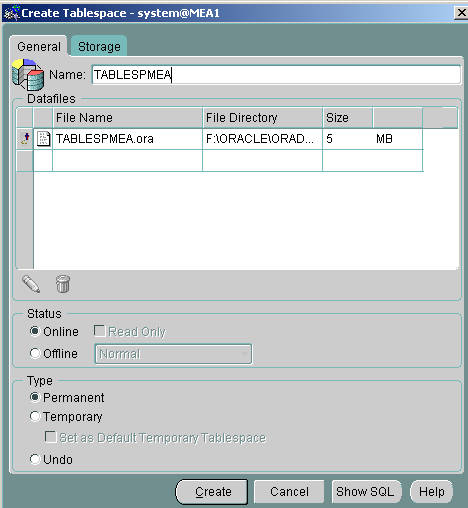Screen dimensions: 468x508
Task: Toggle the Read Only checkbox
Action: pos(99,331)
